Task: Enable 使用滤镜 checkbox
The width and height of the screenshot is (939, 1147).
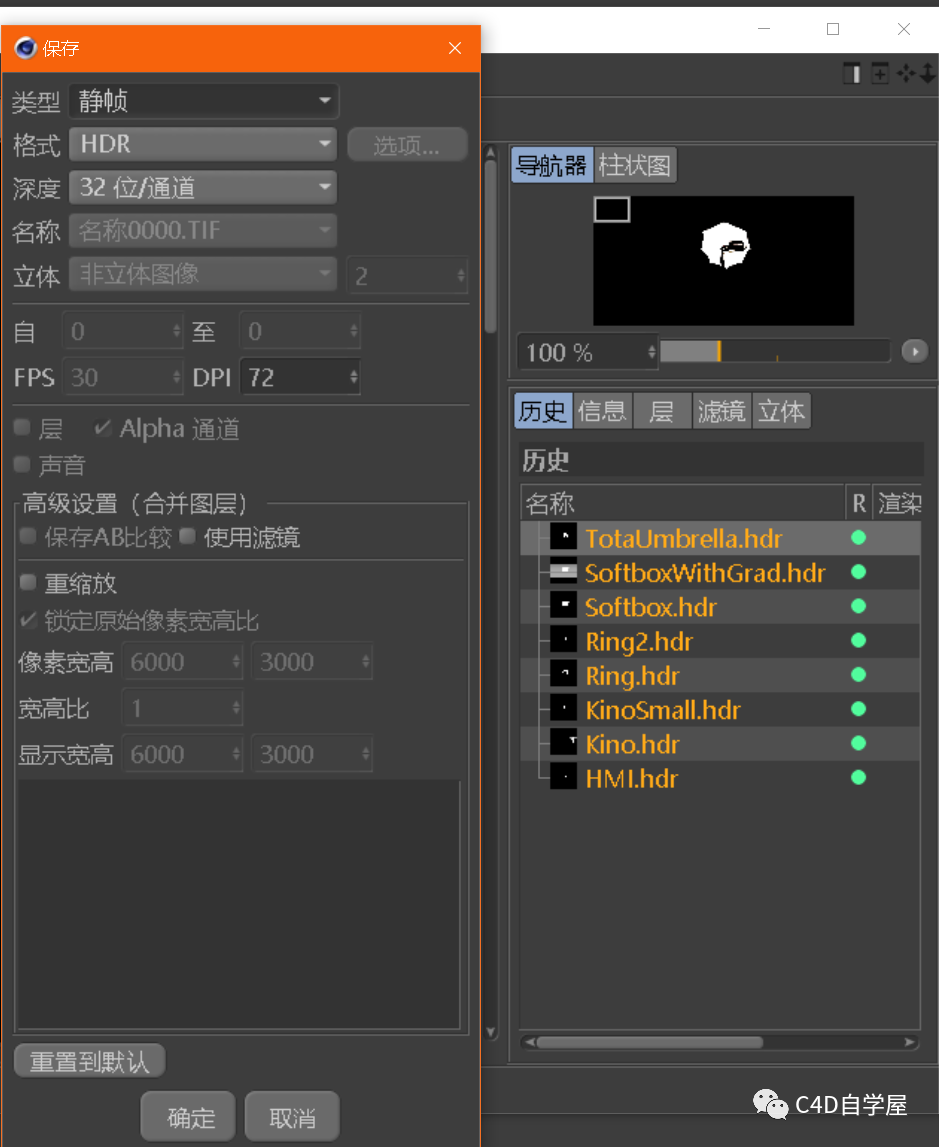Action: point(187,536)
